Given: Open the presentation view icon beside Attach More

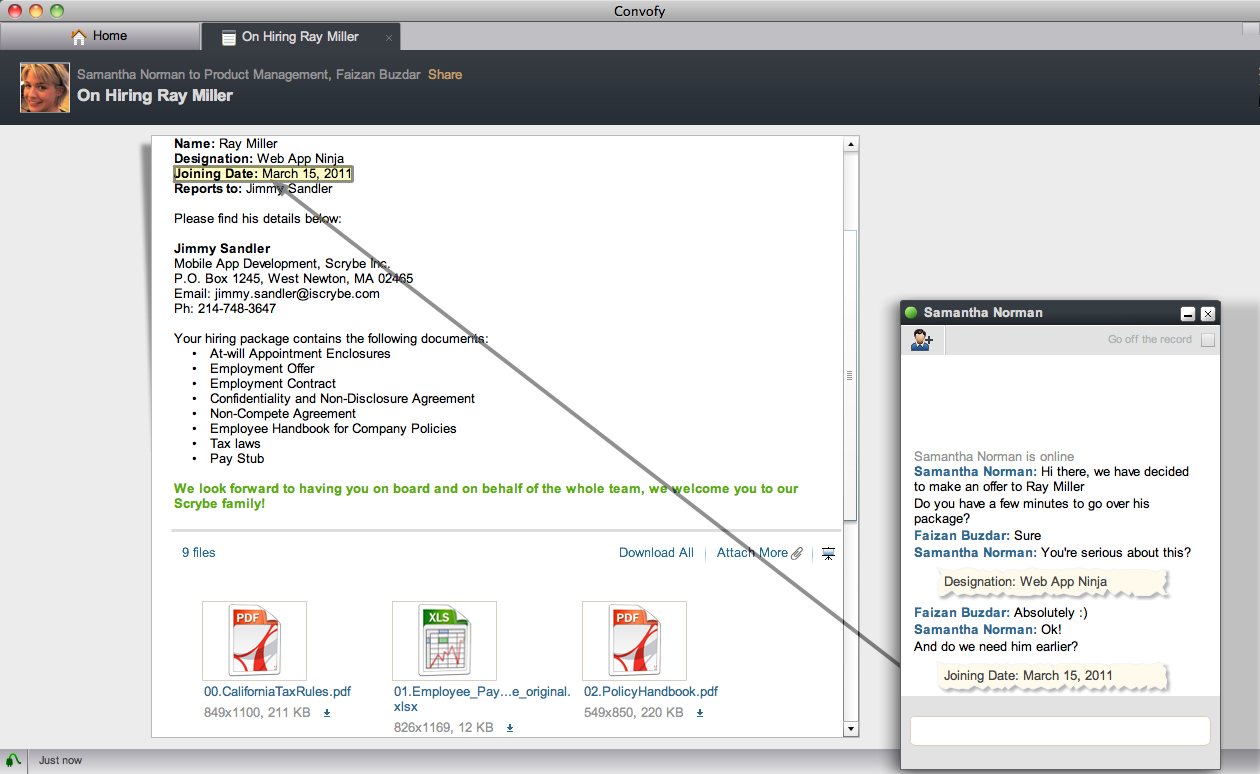Looking at the screenshot, I should (828, 553).
